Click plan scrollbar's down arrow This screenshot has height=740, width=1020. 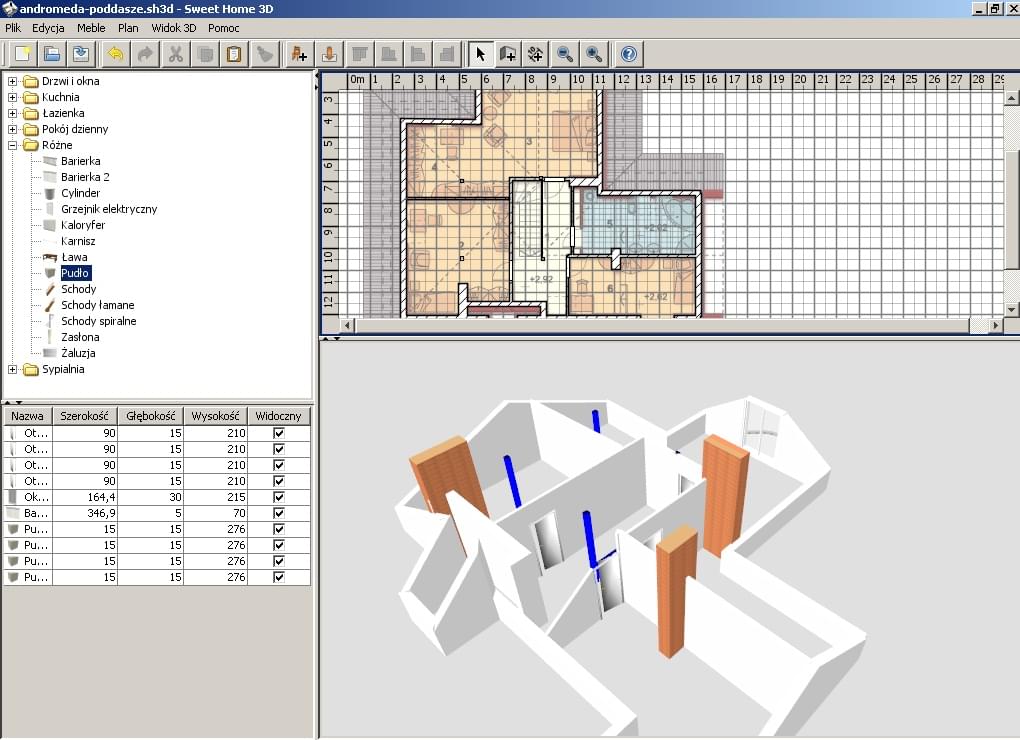click(x=1012, y=310)
